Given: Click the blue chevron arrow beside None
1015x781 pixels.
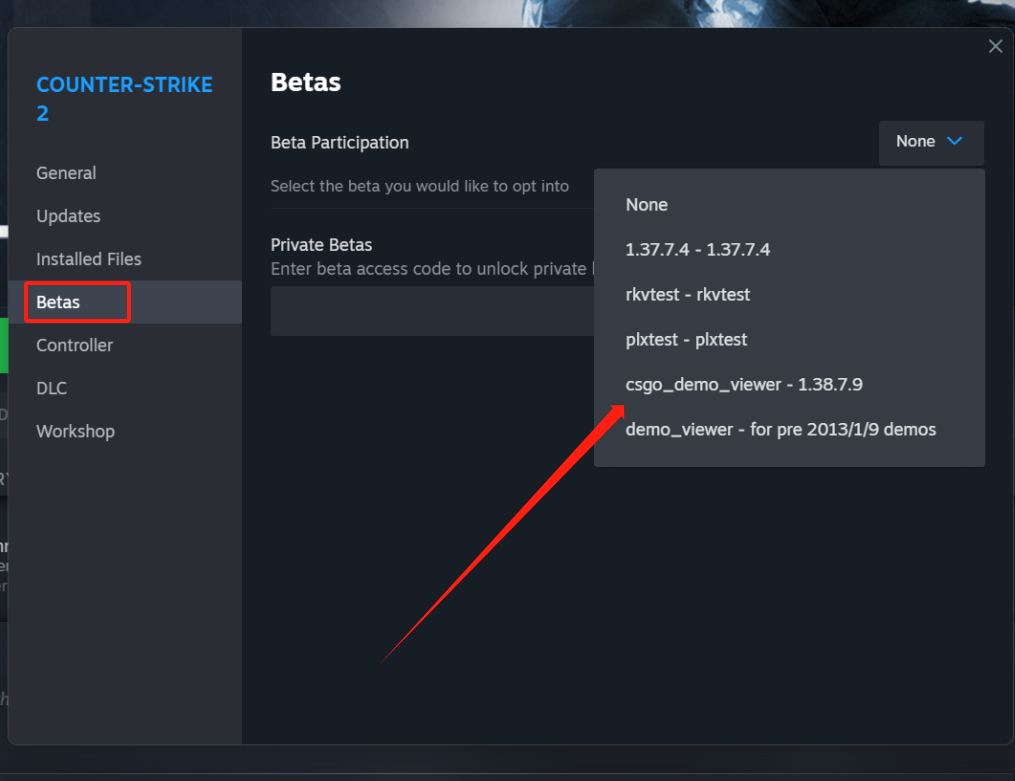Looking at the screenshot, I should 954,142.
